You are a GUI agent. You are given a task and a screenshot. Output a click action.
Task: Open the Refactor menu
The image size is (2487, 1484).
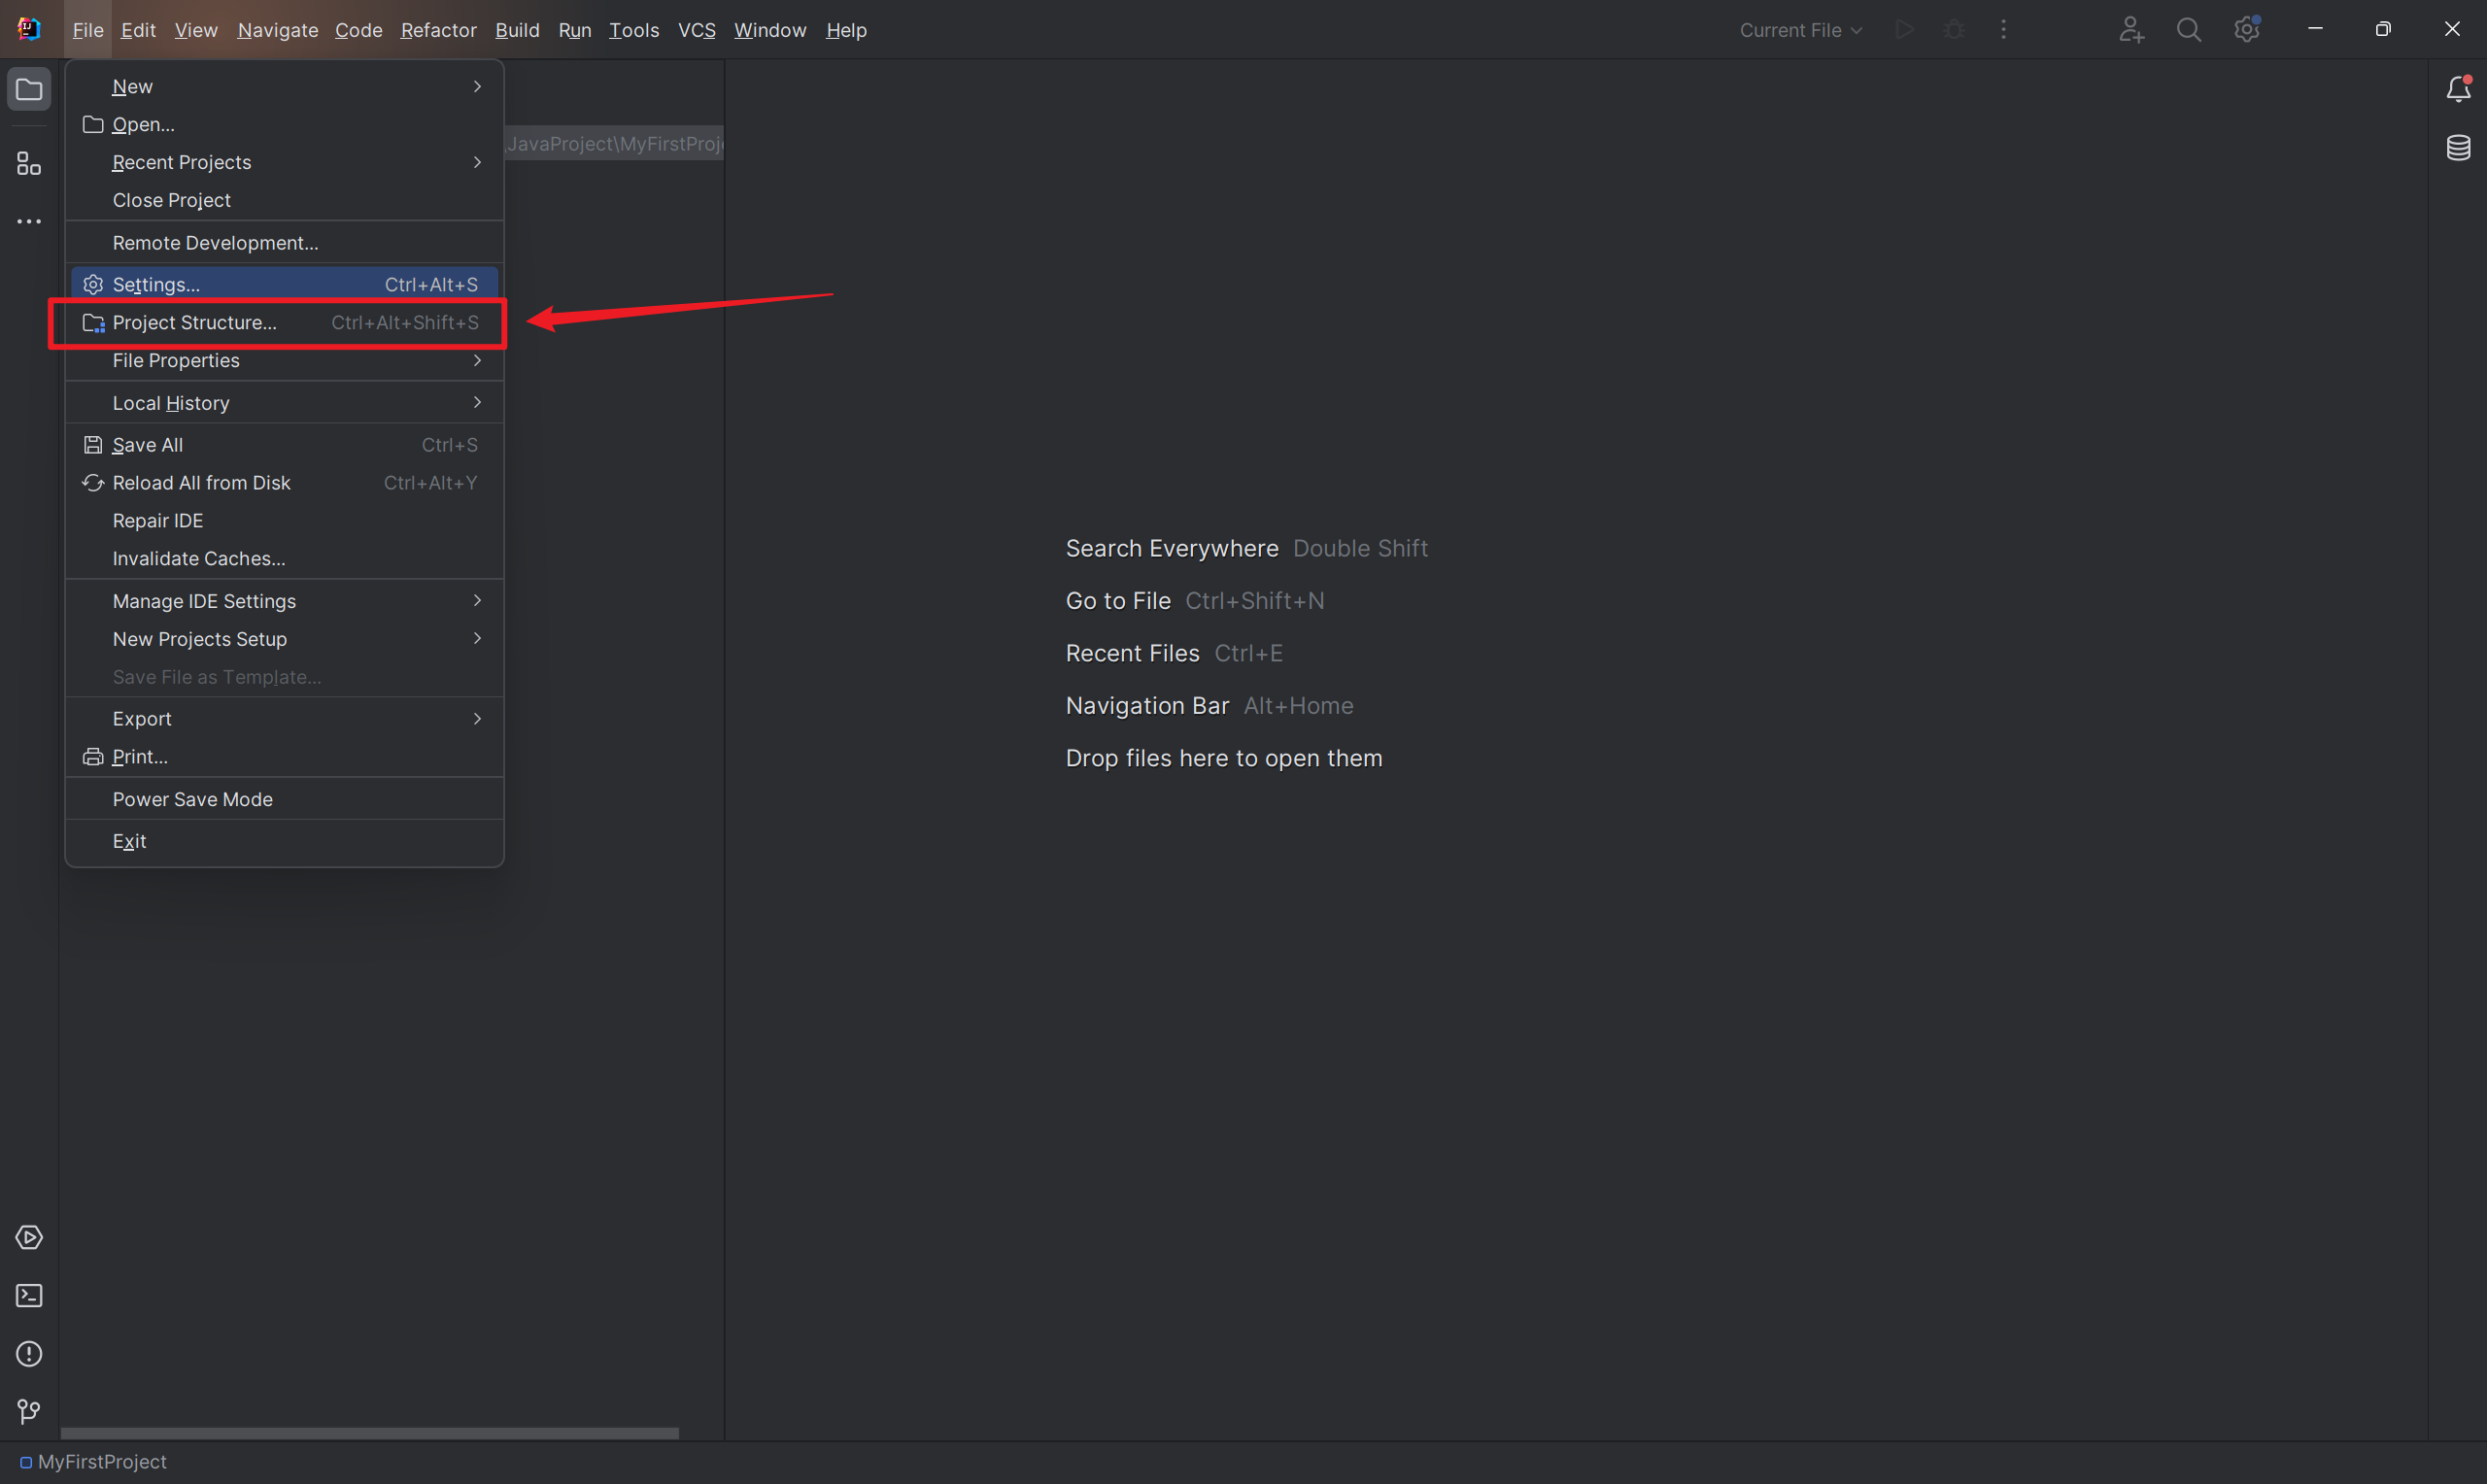point(438,30)
